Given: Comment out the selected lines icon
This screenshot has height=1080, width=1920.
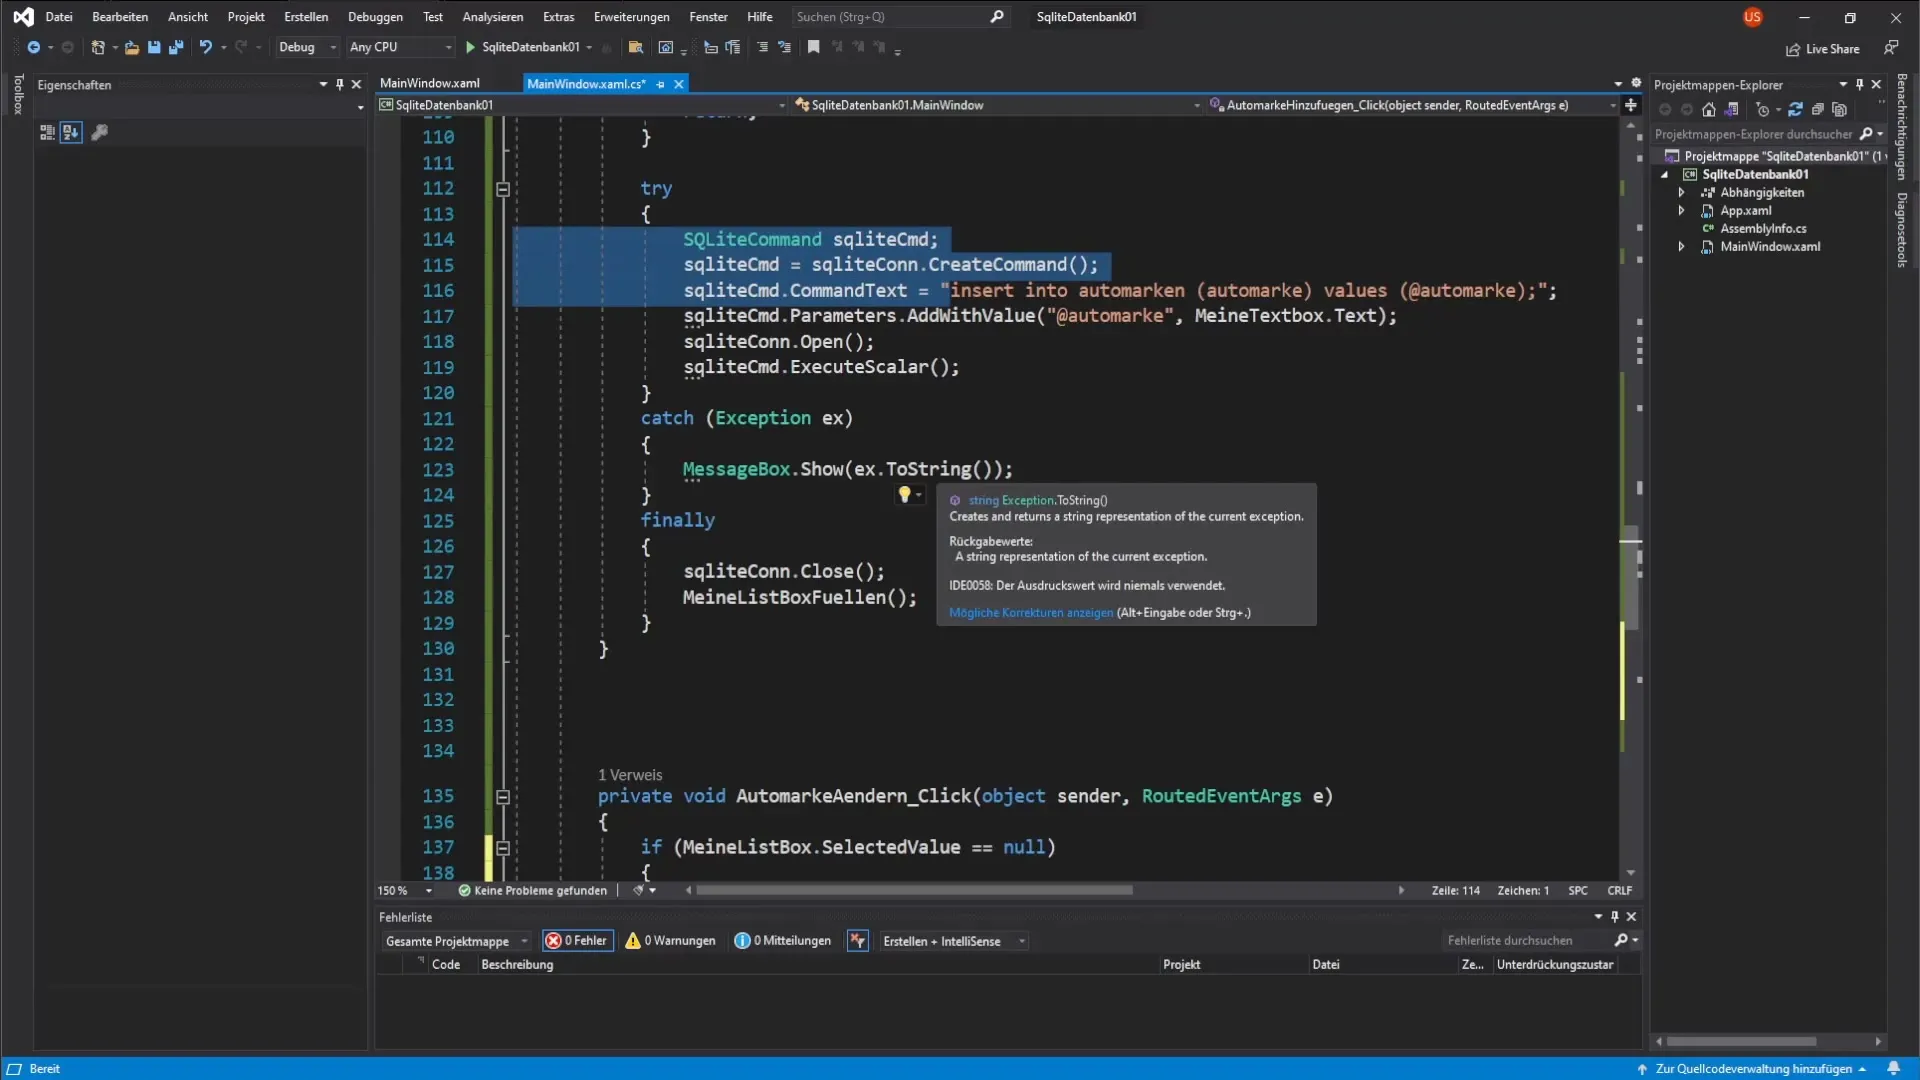Looking at the screenshot, I should point(762,47).
